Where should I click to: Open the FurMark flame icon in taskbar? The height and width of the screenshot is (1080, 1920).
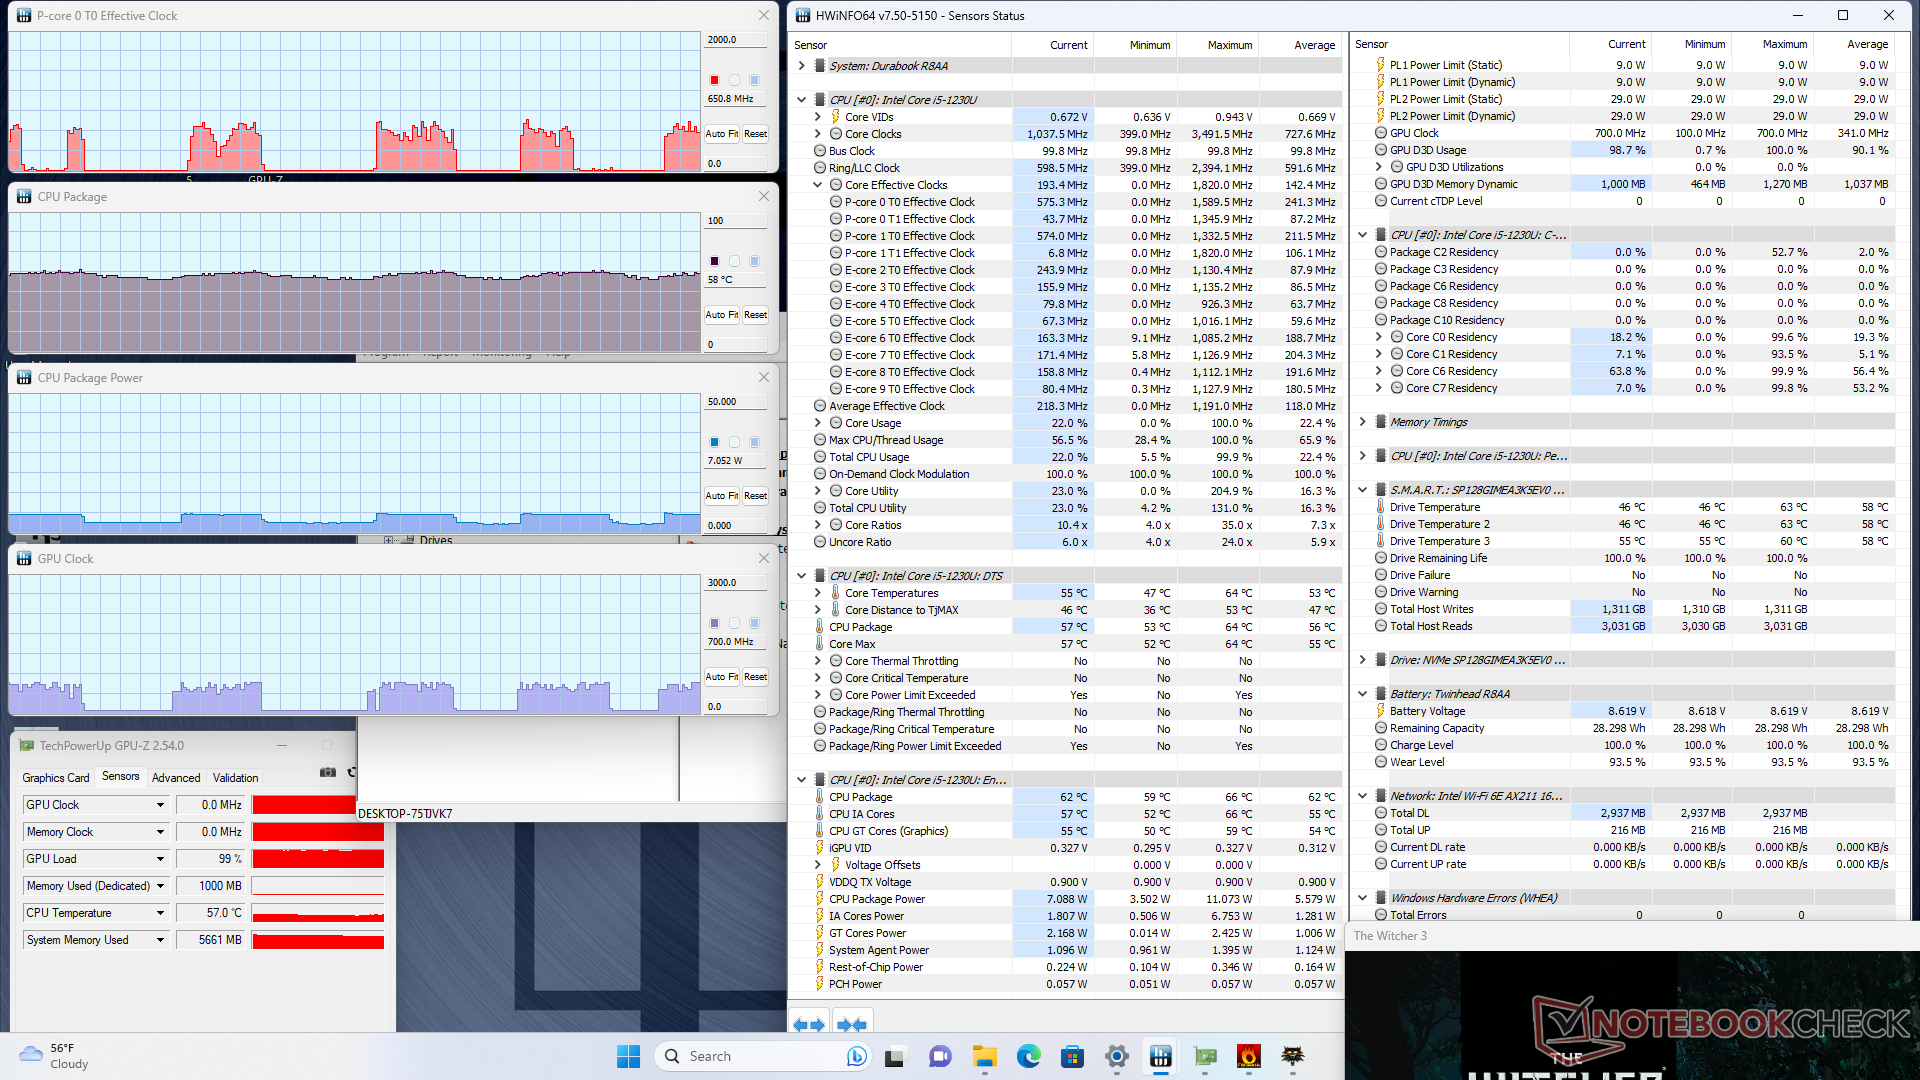[1248, 1056]
